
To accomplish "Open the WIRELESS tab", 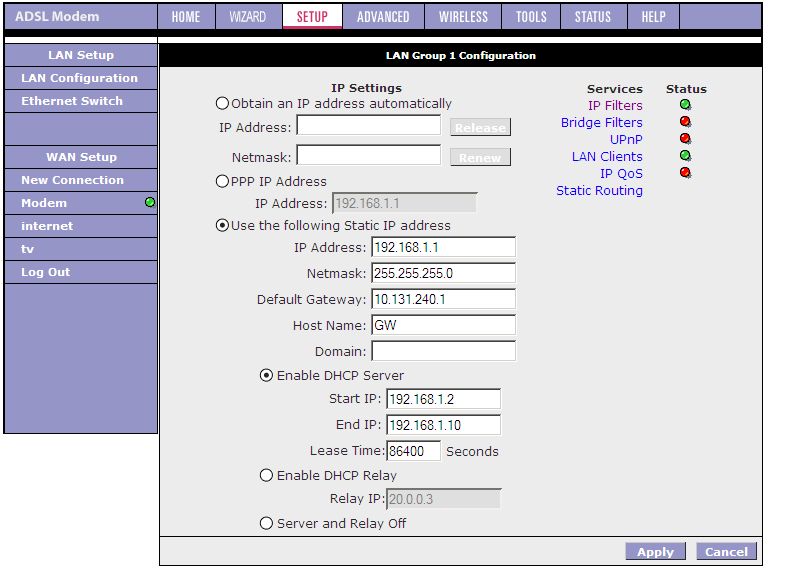I will [x=463, y=17].
